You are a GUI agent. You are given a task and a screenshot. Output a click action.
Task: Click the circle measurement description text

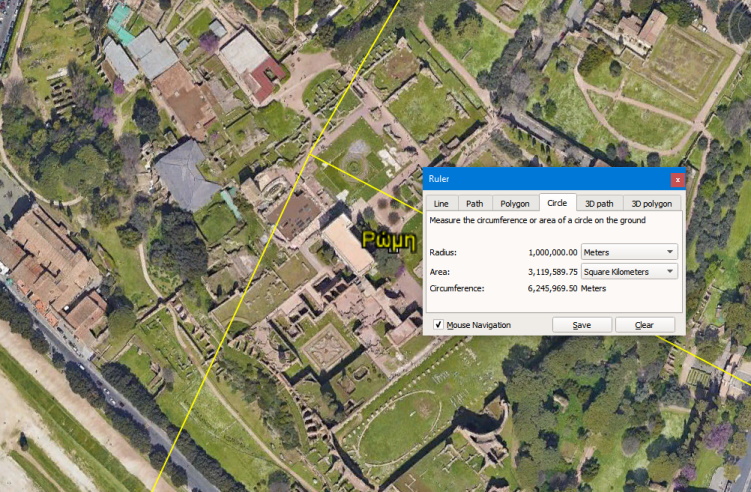537,220
